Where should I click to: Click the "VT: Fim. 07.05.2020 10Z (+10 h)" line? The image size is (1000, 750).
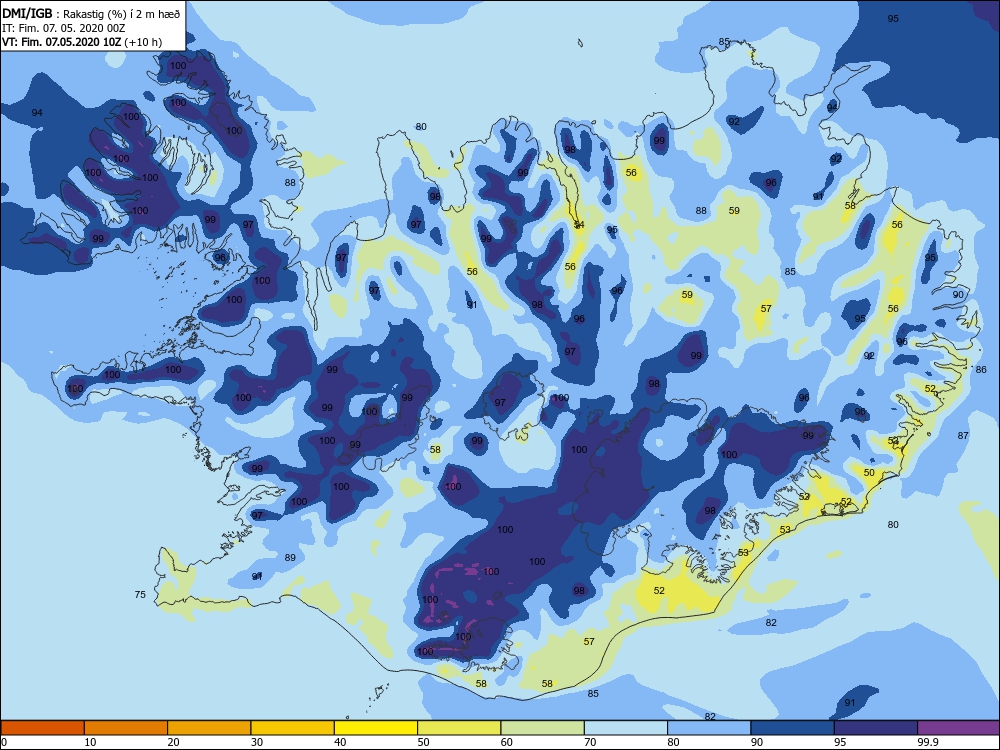82,42
